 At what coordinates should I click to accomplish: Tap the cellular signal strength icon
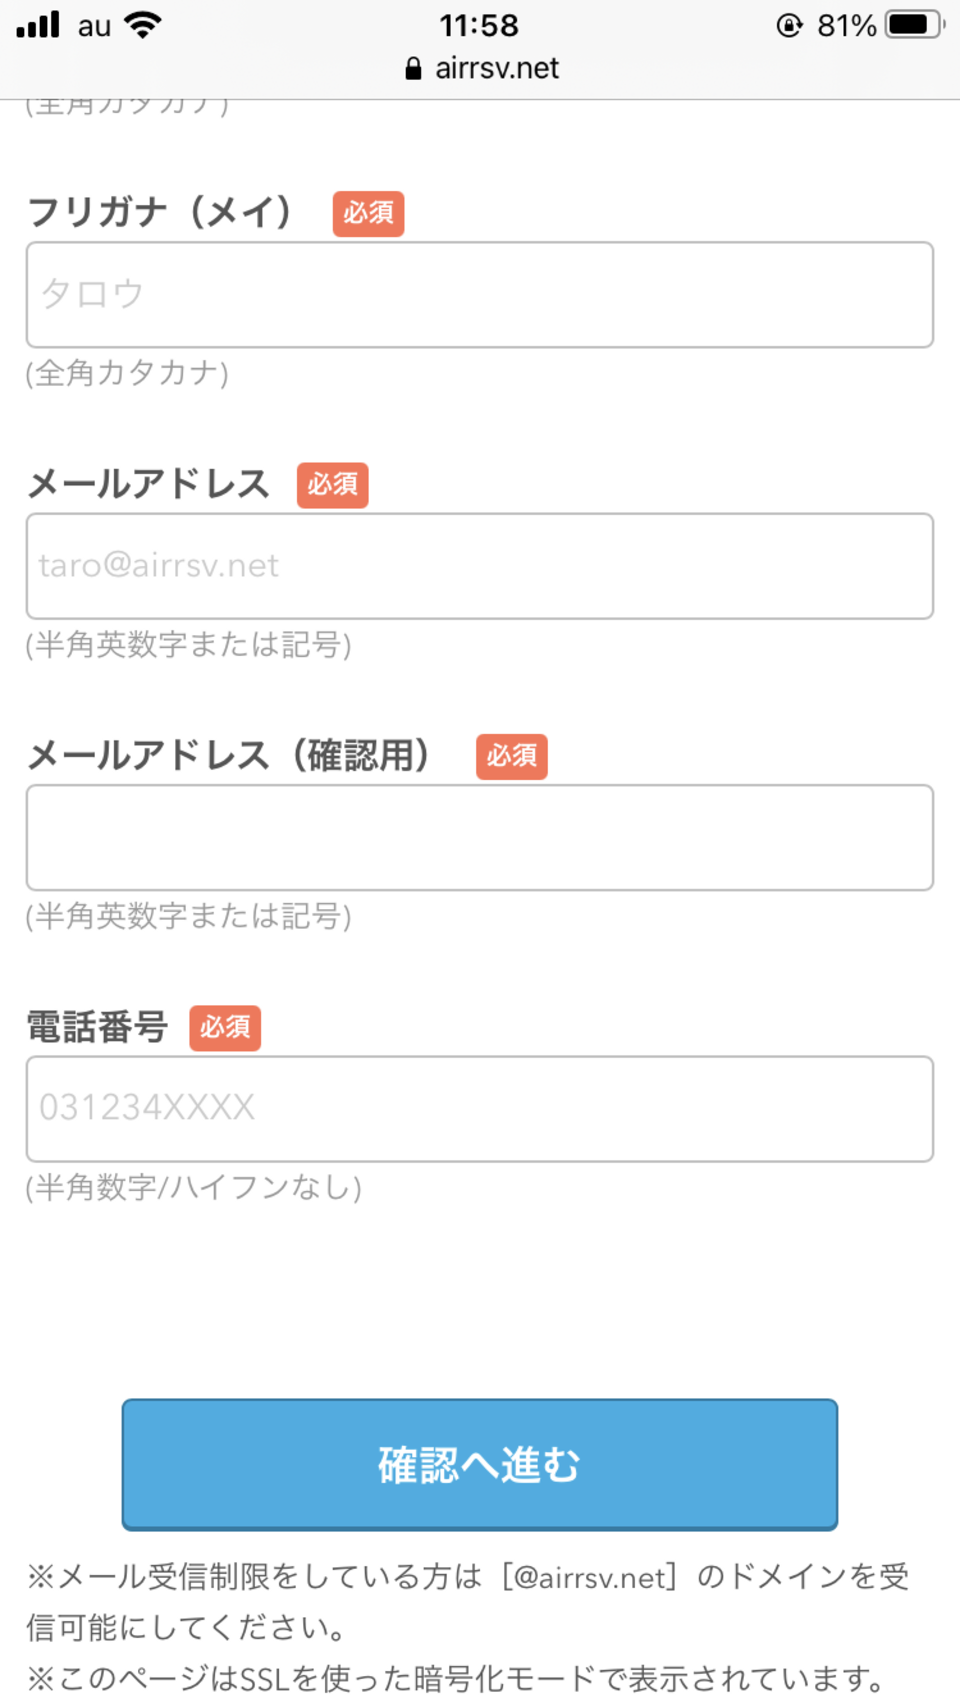[x=38, y=25]
